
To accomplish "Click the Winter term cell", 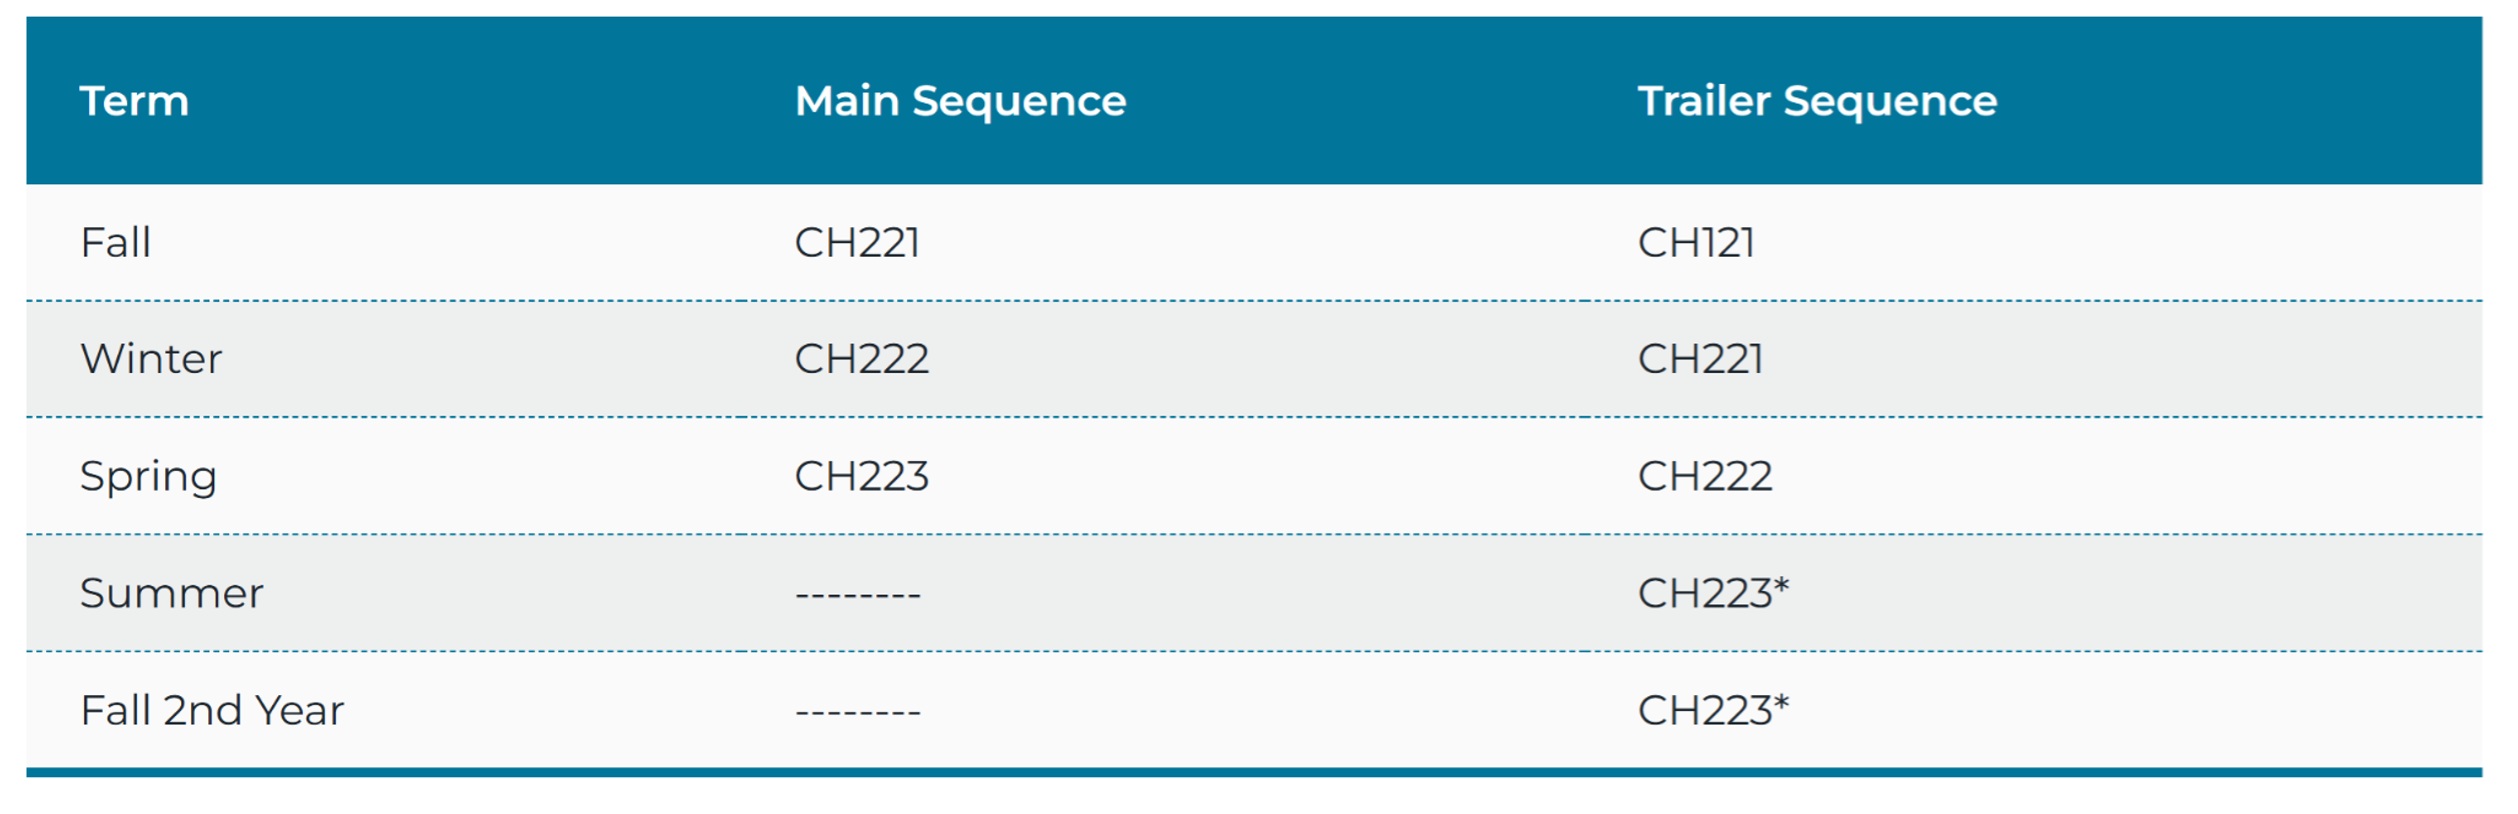I will [151, 359].
